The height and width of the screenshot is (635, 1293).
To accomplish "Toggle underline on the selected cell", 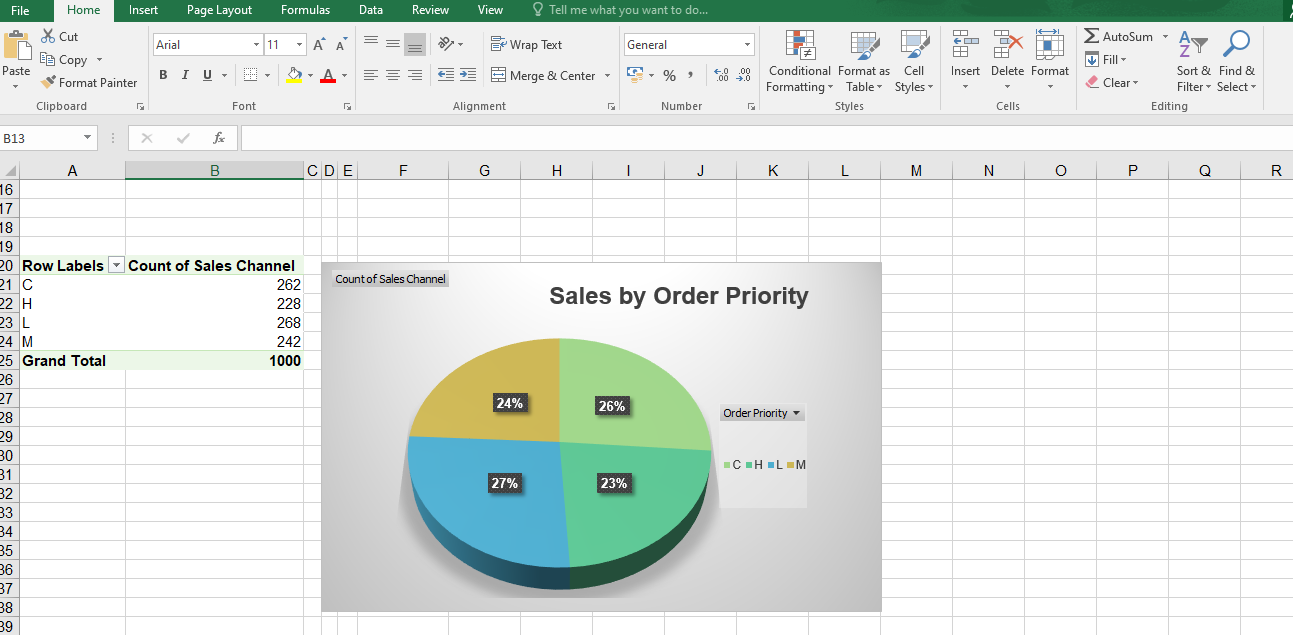I will pyautogui.click(x=206, y=75).
